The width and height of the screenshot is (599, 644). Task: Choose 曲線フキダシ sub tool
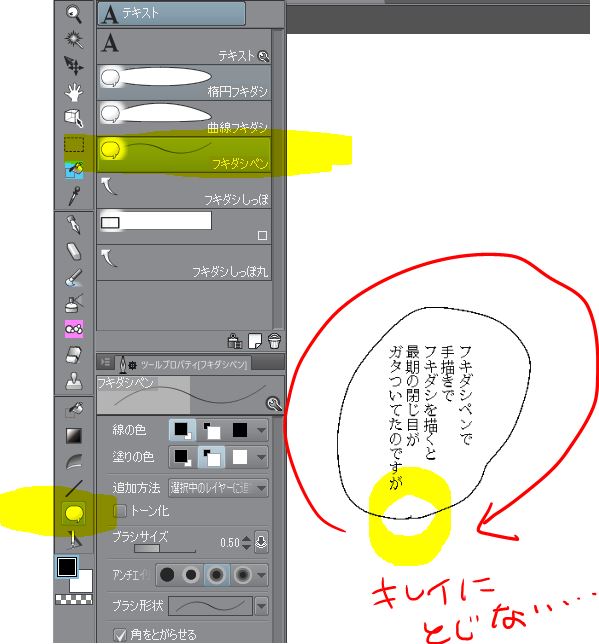click(184, 118)
